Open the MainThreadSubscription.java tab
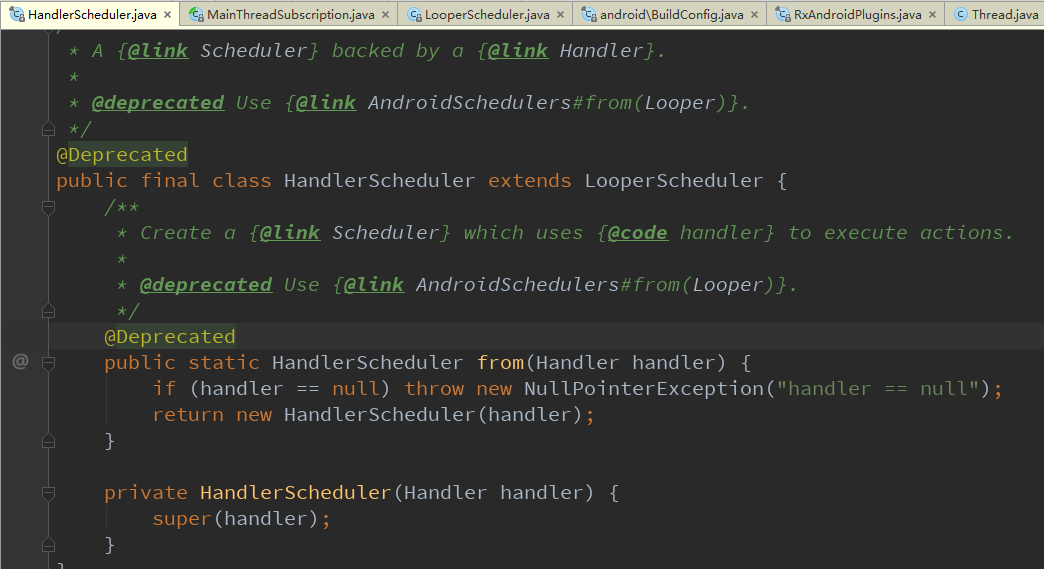Viewport: 1044px width, 569px height. (290, 14)
